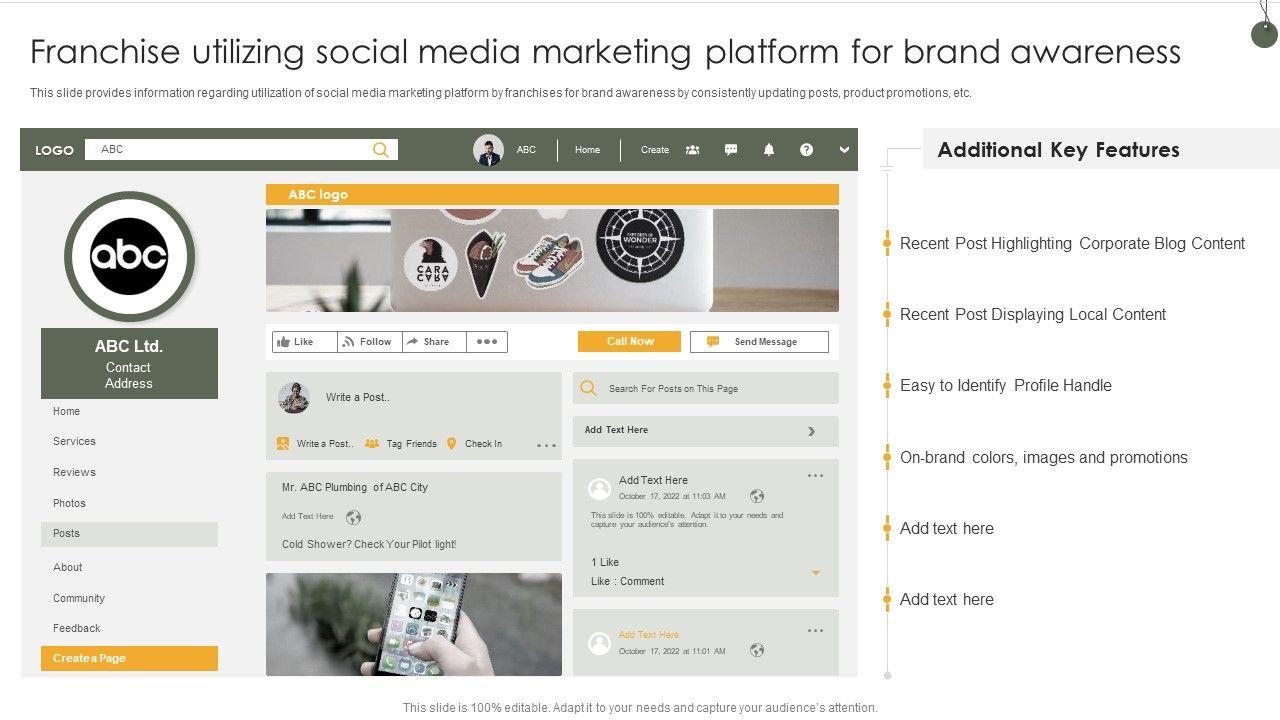This screenshot has width=1280, height=720.
Task: Click "Cold Shower? Check Your Pilot light!" text
Action: coord(369,545)
